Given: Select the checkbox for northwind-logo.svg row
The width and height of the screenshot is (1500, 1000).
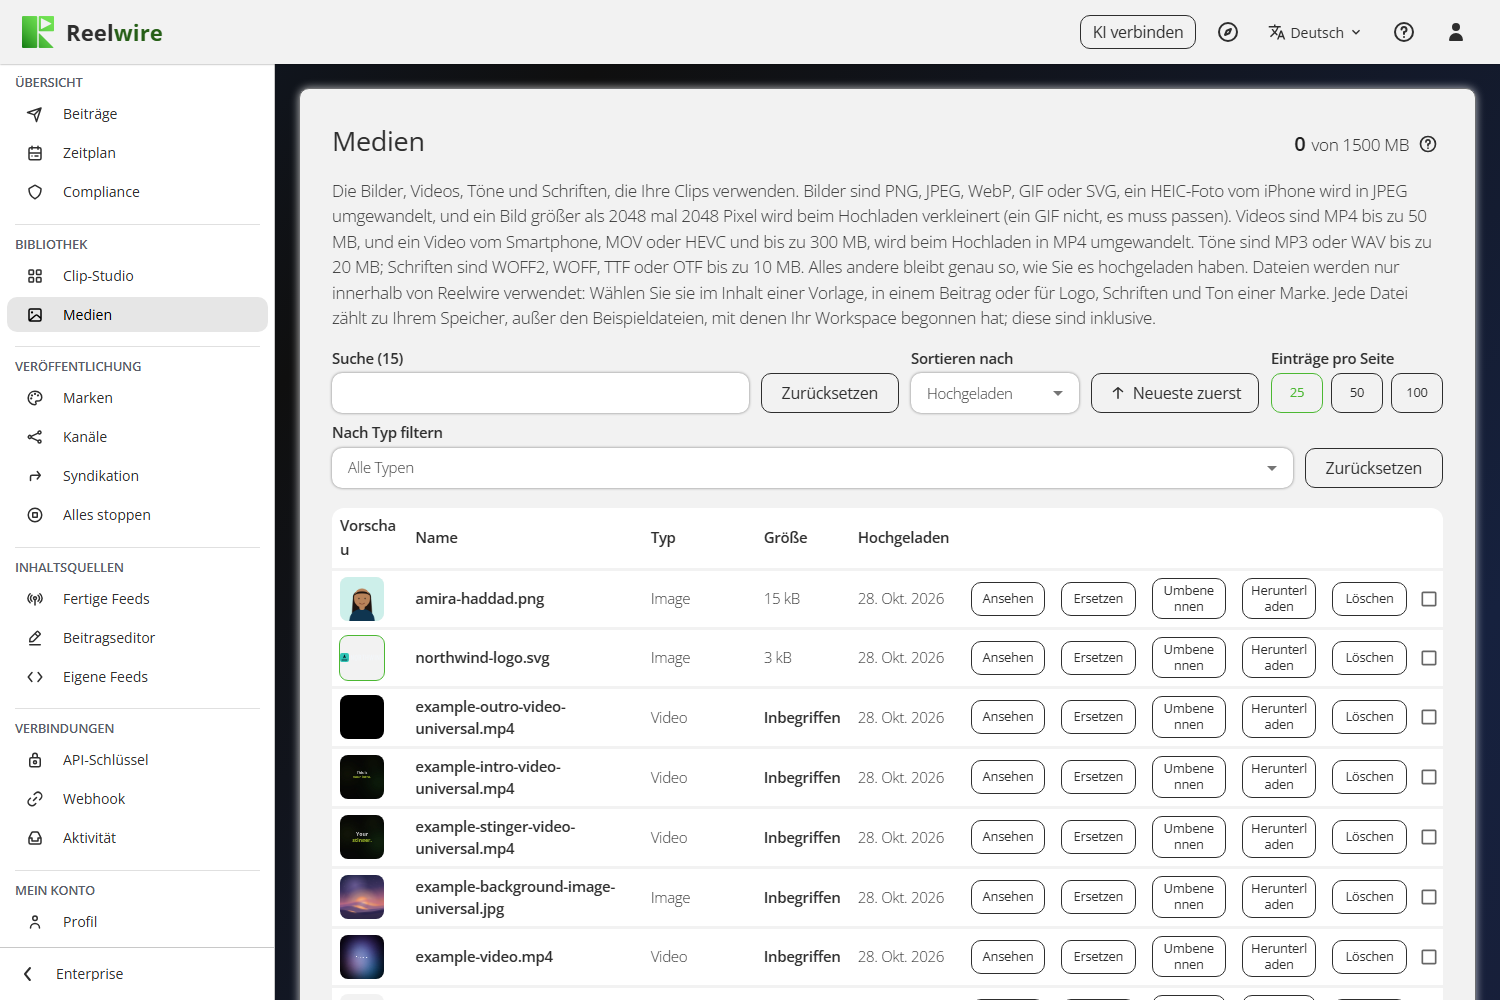Looking at the screenshot, I should 1429,658.
